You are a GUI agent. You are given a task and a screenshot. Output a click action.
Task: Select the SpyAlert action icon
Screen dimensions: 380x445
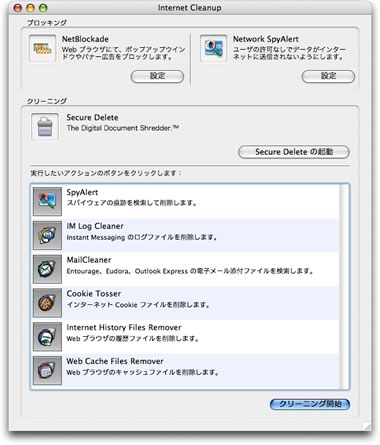[47, 201]
